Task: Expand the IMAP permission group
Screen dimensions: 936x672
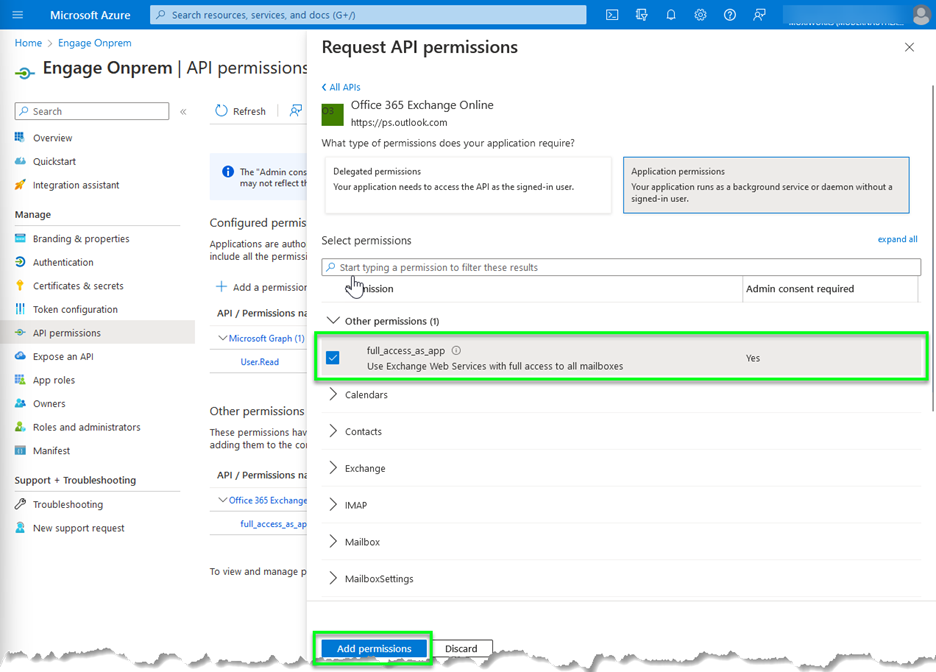Action: pyautogui.click(x=334, y=505)
